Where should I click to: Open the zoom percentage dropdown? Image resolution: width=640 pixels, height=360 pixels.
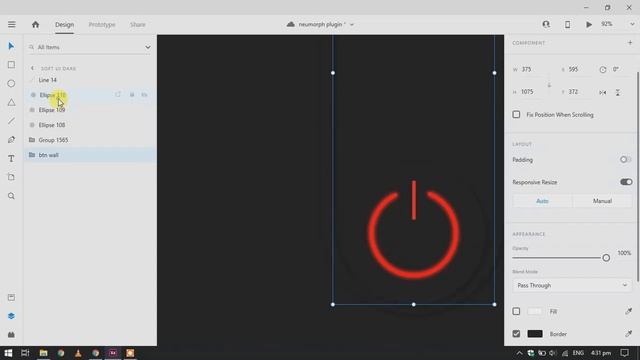[632, 24]
